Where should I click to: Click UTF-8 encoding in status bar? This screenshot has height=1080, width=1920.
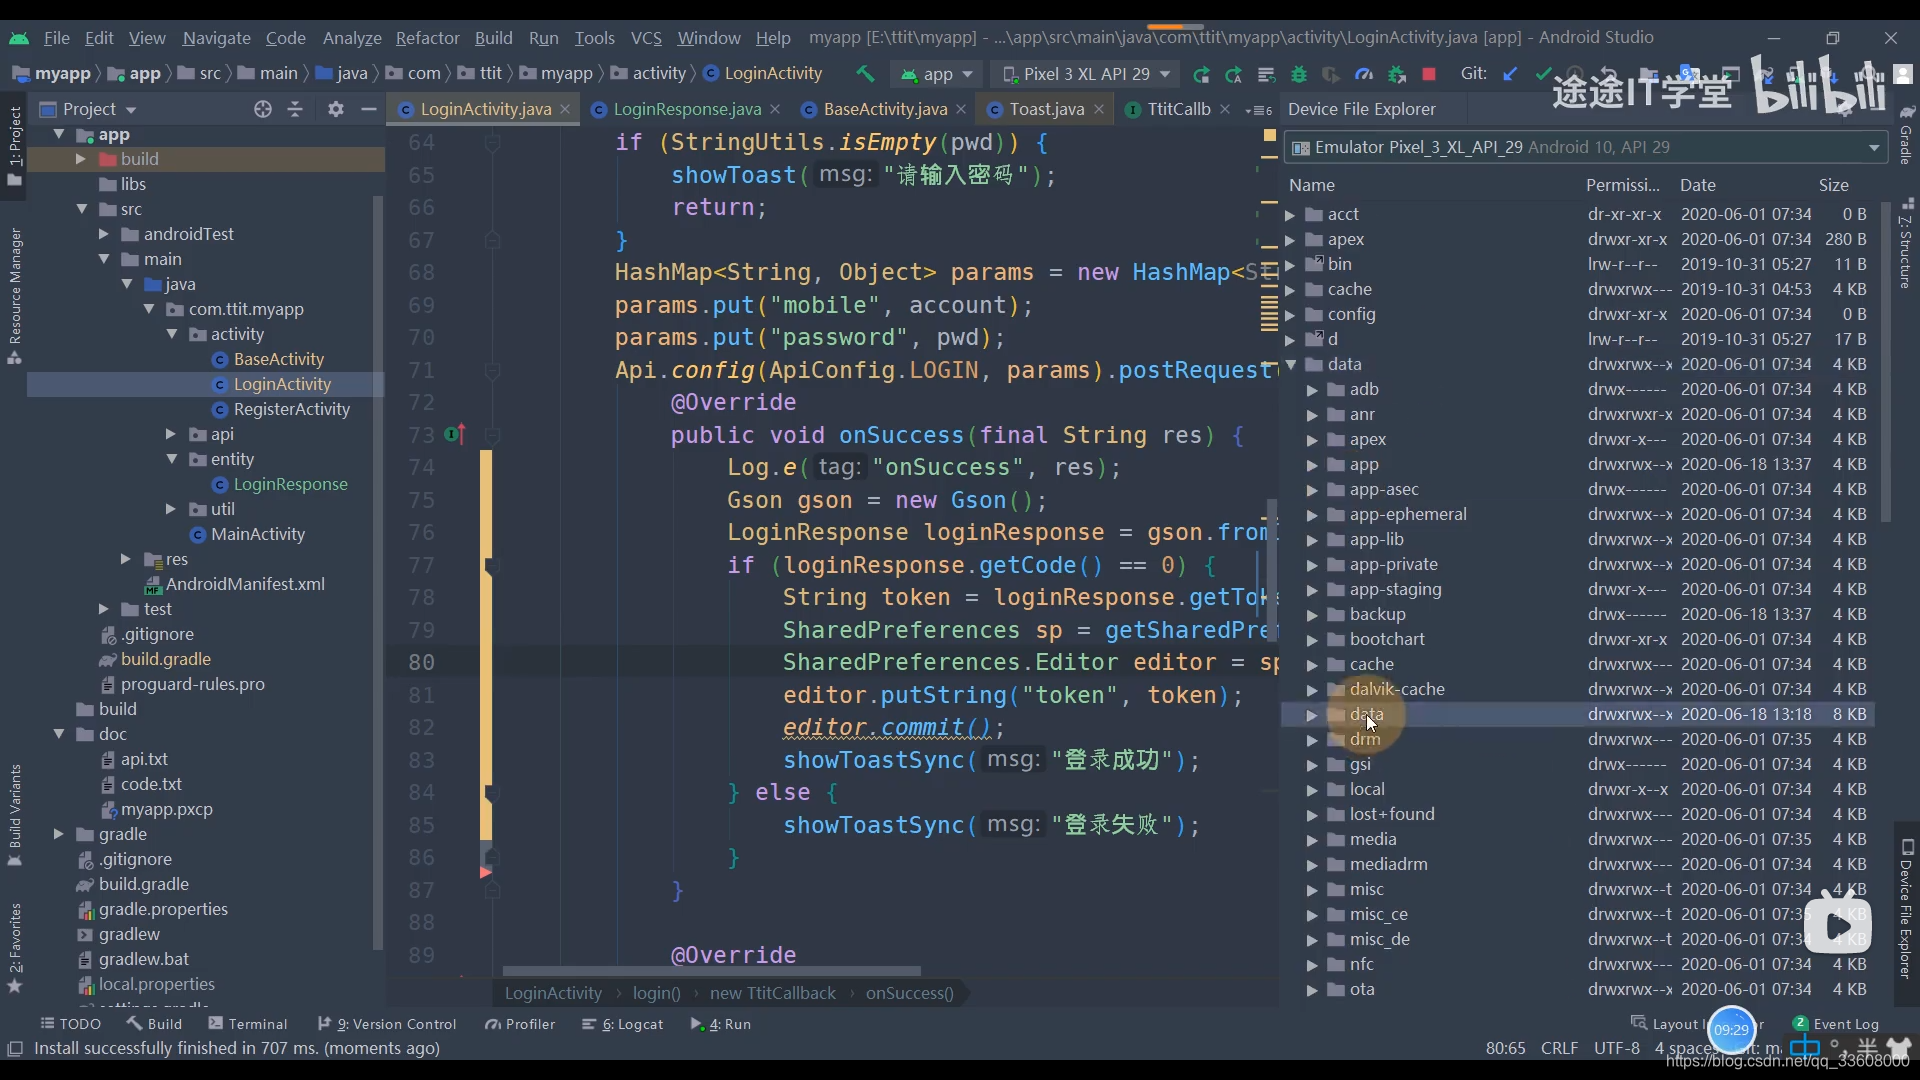pyautogui.click(x=1616, y=1048)
